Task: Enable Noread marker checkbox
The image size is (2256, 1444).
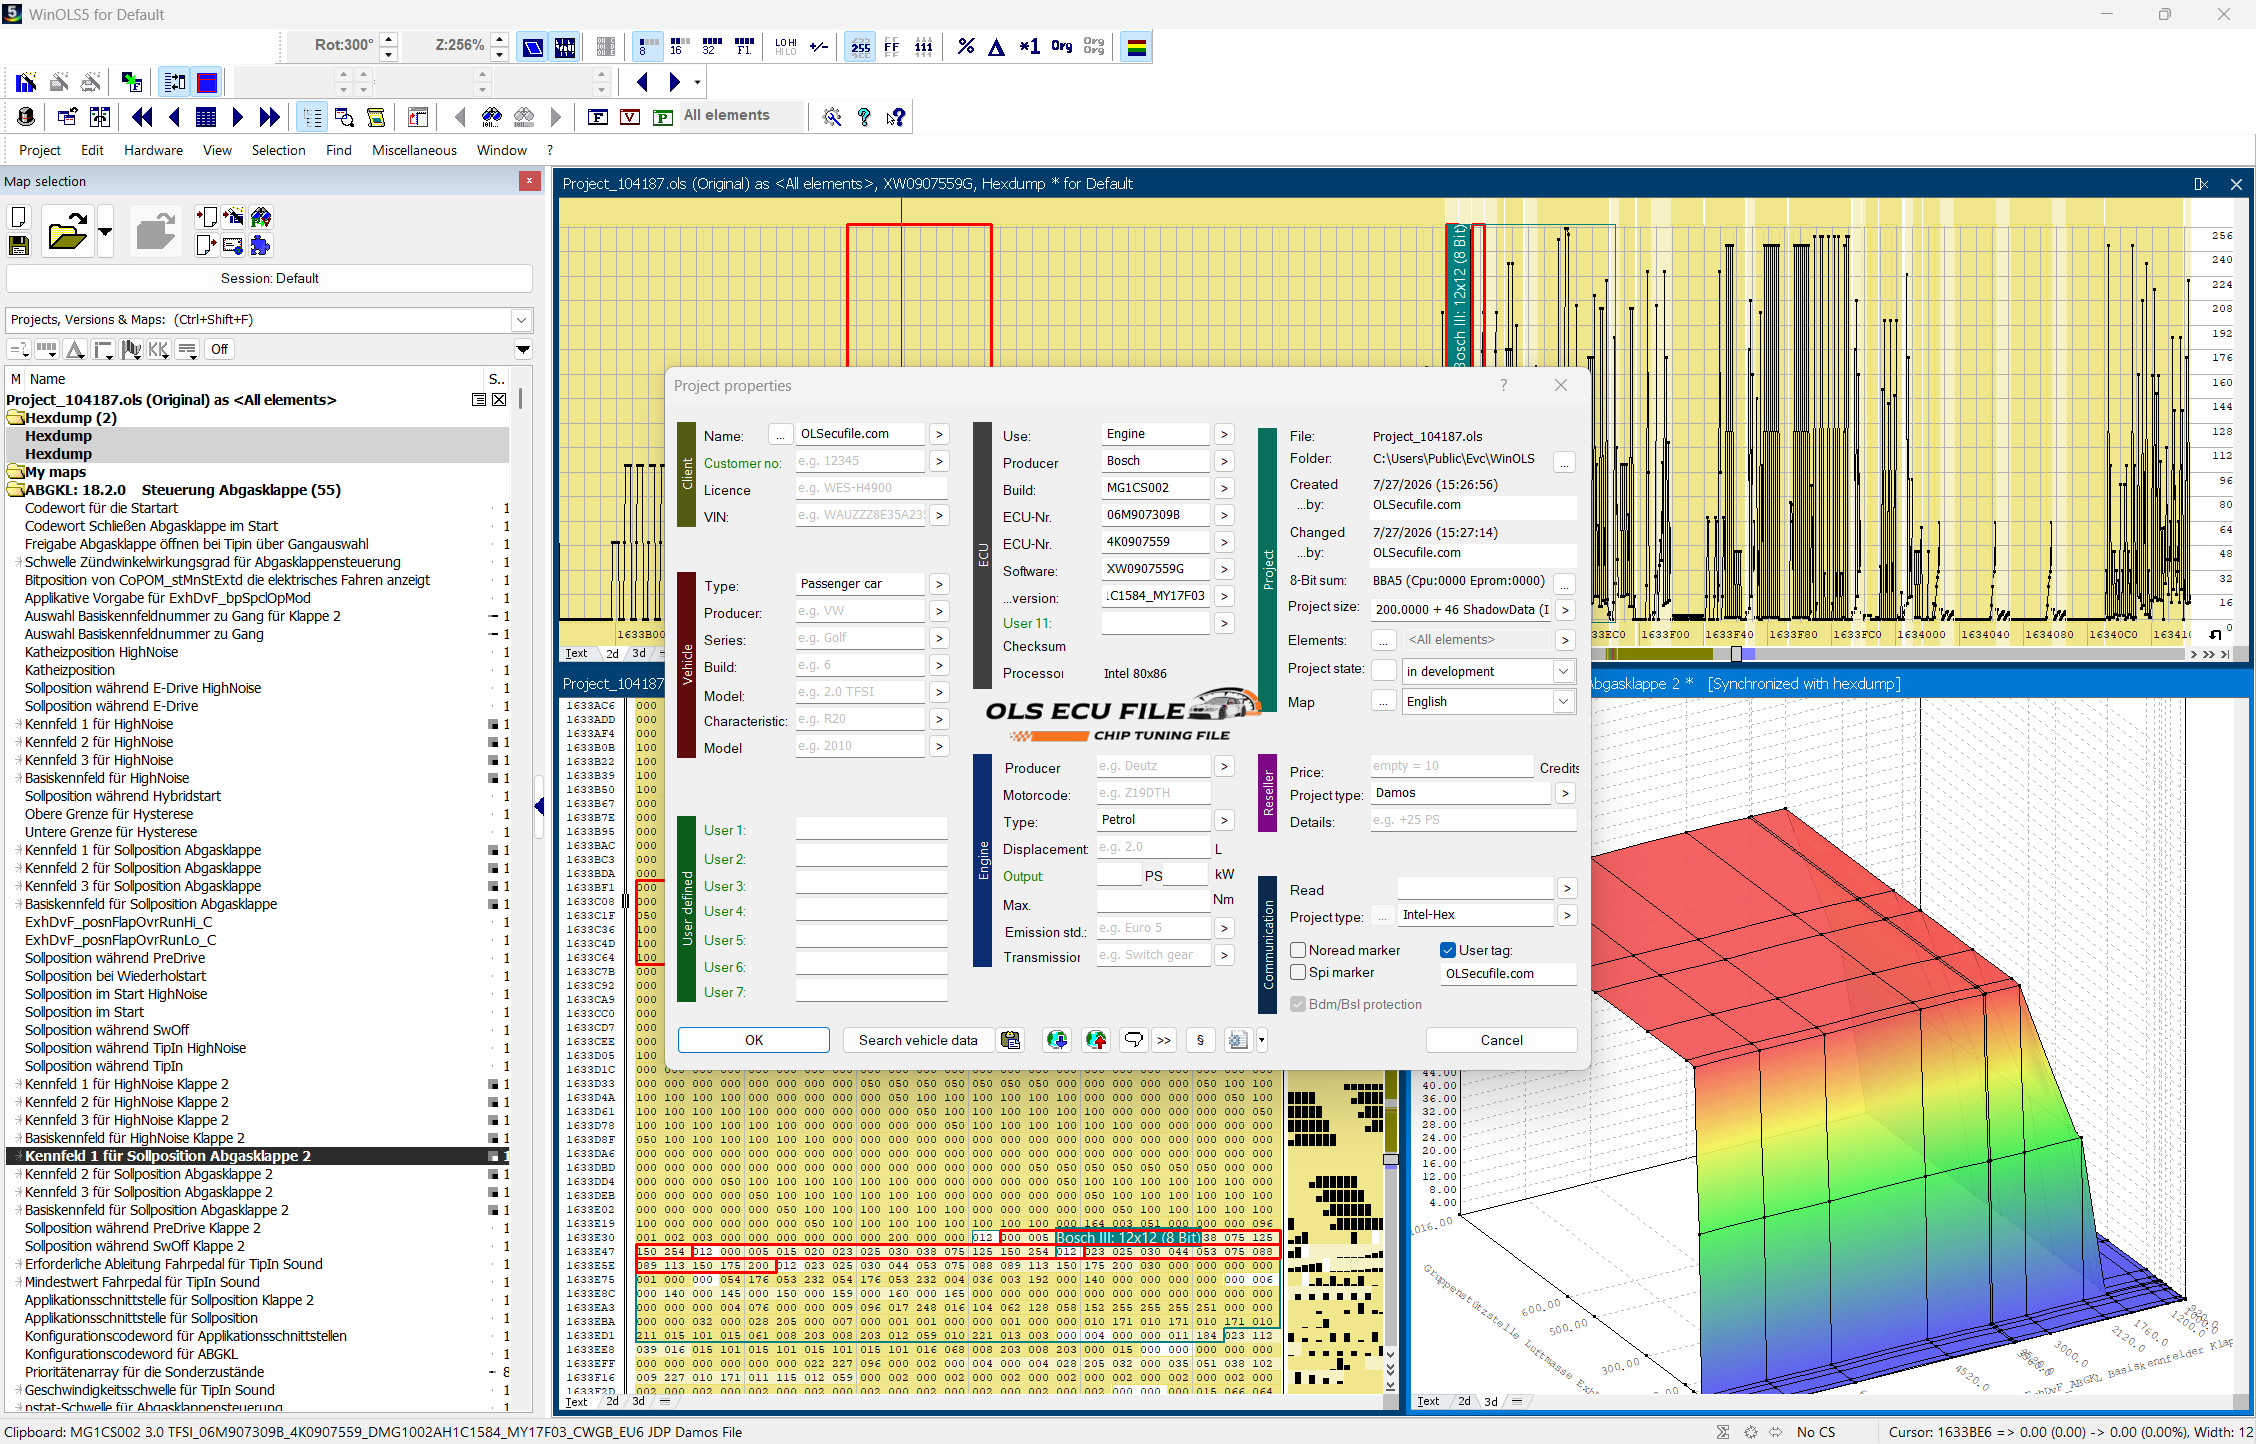Action: (x=1298, y=950)
